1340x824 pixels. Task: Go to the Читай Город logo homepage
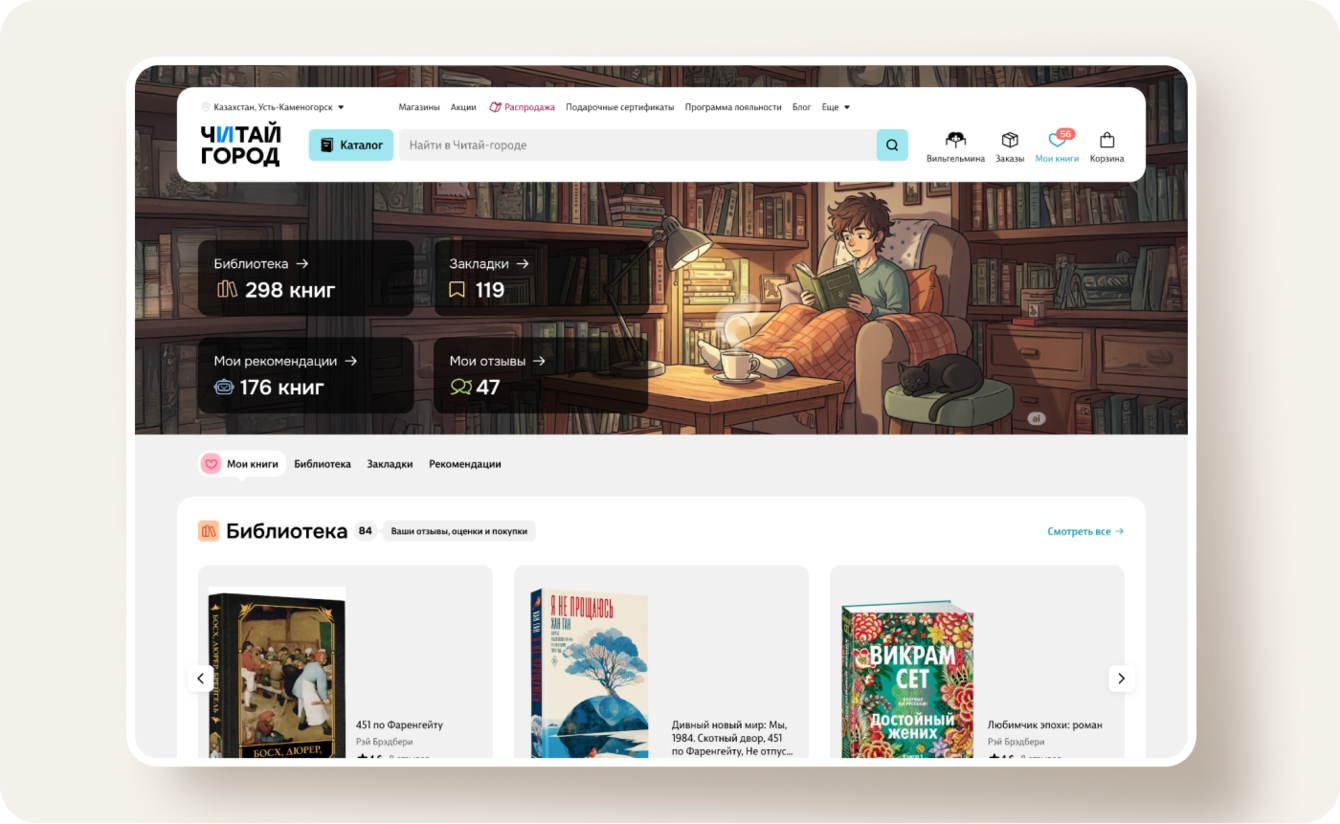[x=241, y=145]
